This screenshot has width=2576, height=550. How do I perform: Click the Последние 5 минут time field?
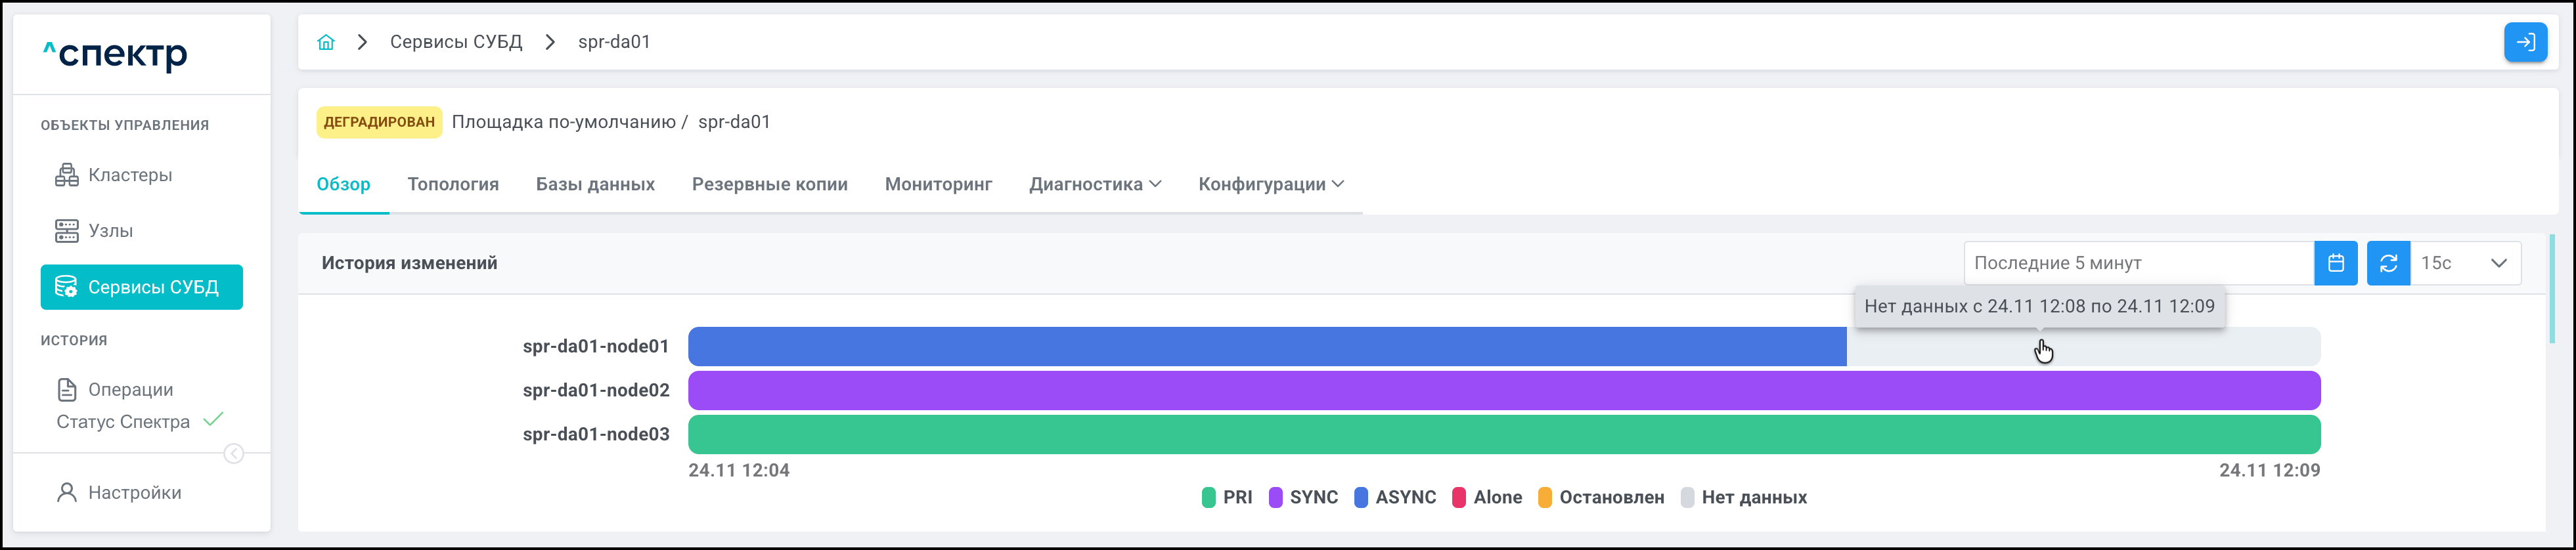pos(2138,263)
